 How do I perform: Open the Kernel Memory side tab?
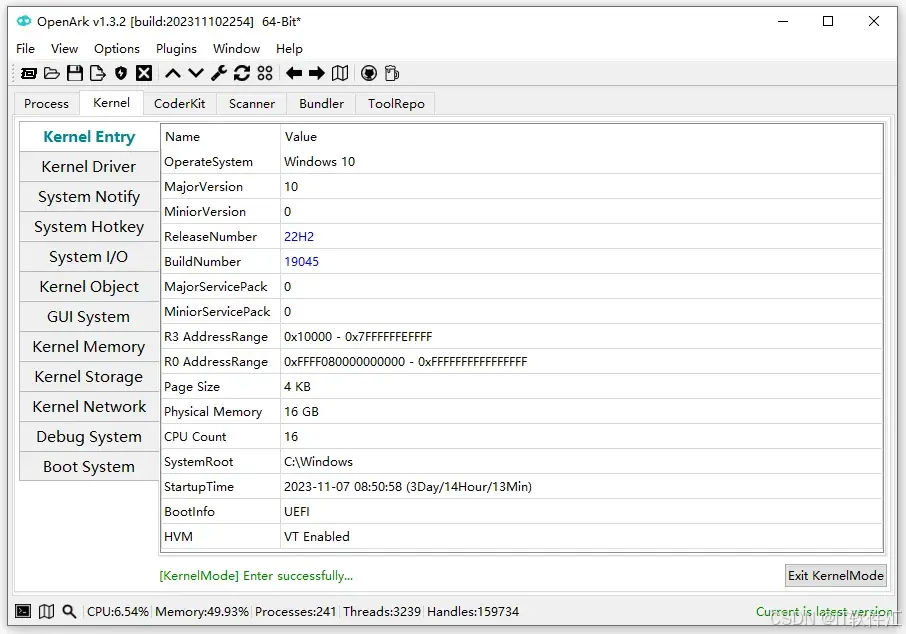tap(89, 347)
